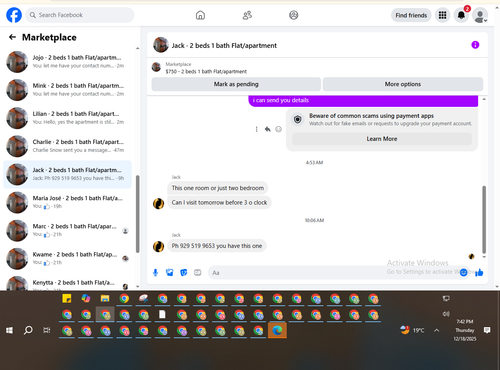Click the attach photo icon
This screenshot has height=370, width=500.
tap(170, 273)
